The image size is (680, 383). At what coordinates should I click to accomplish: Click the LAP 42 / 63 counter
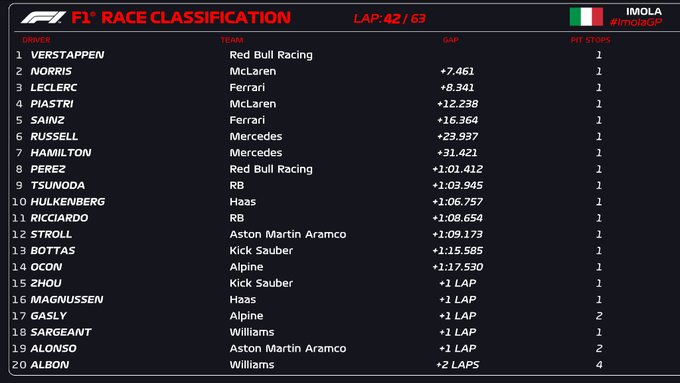coord(389,18)
